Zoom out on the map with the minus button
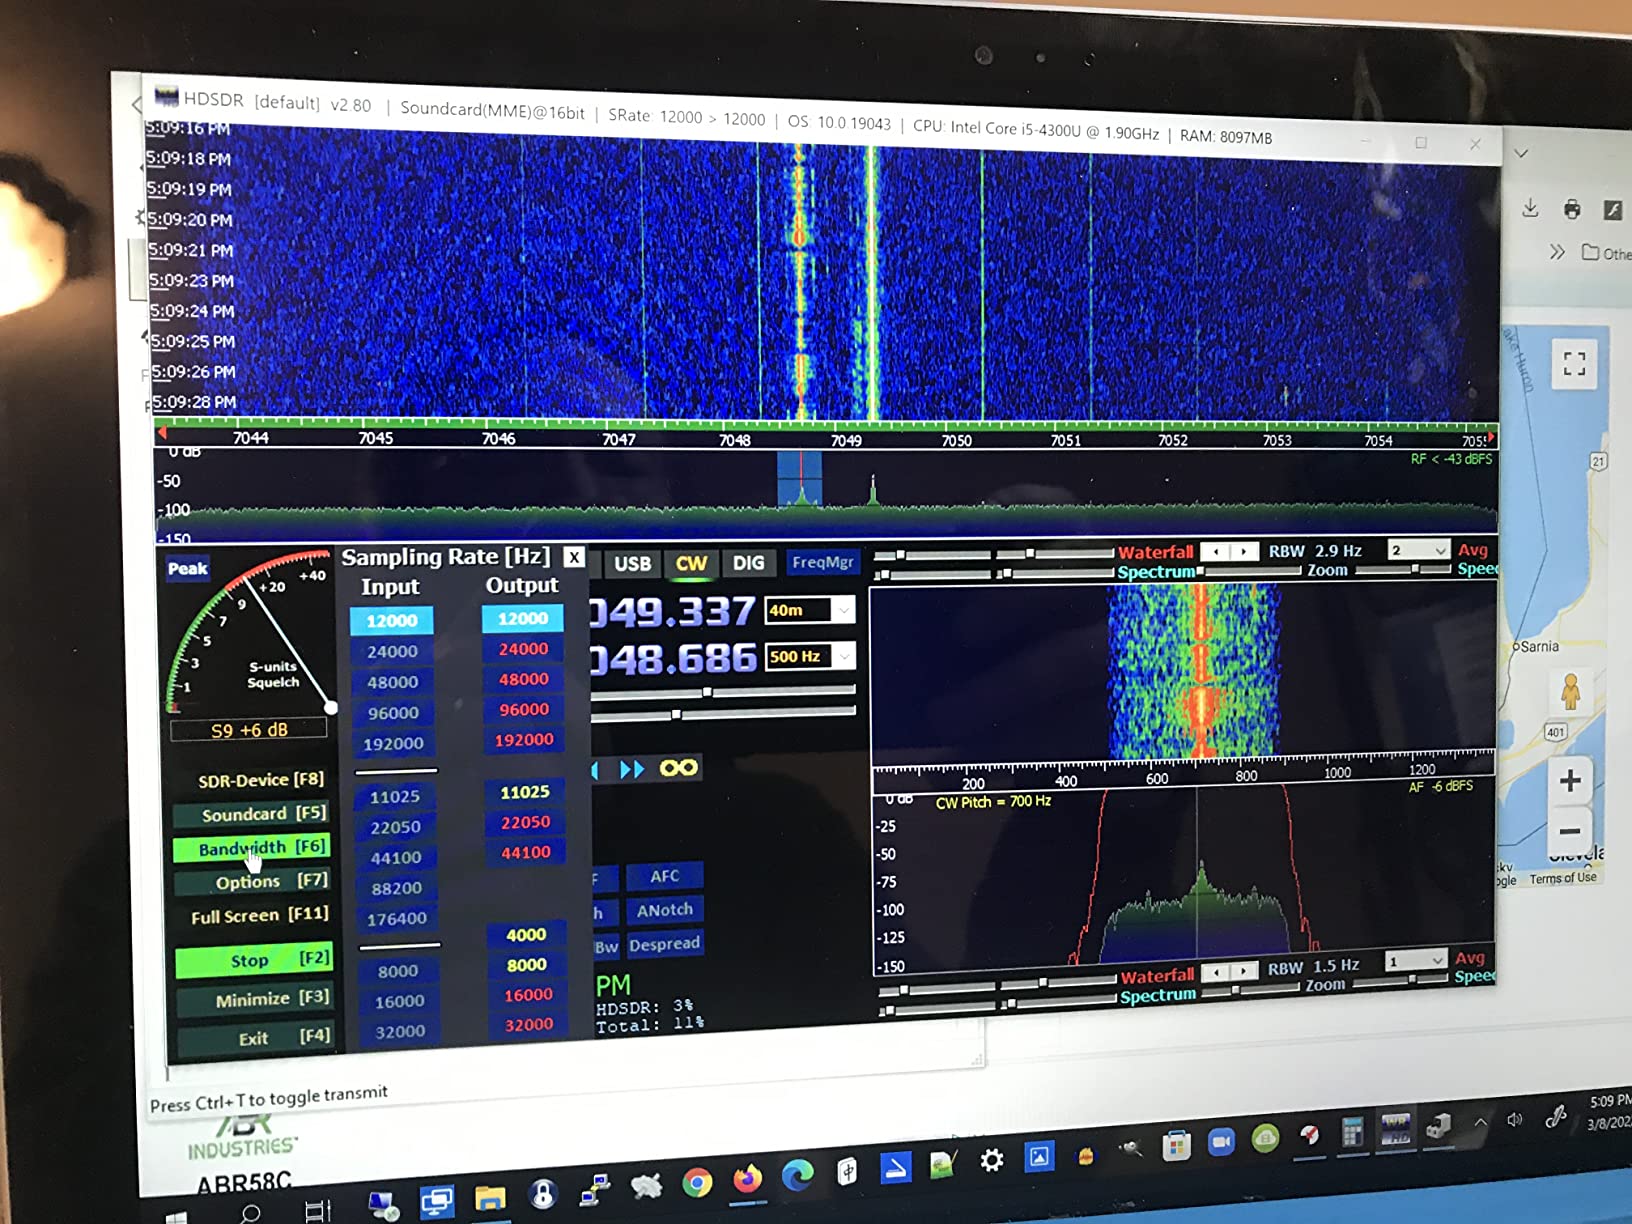This screenshot has width=1632, height=1224. point(1570,831)
